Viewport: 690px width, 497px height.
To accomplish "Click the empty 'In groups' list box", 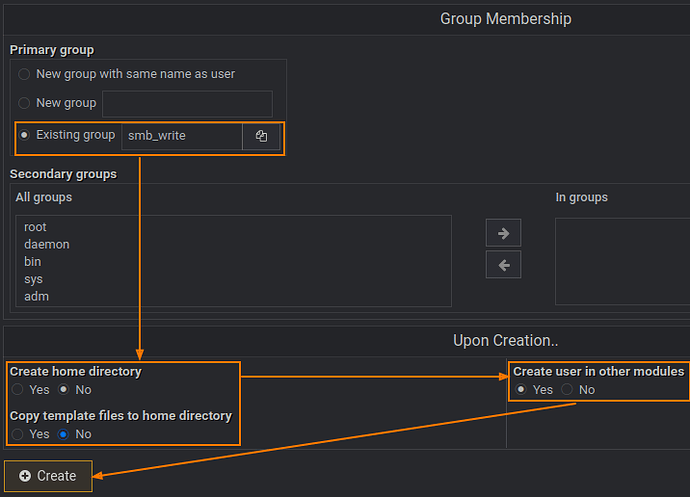I will pos(622,260).
